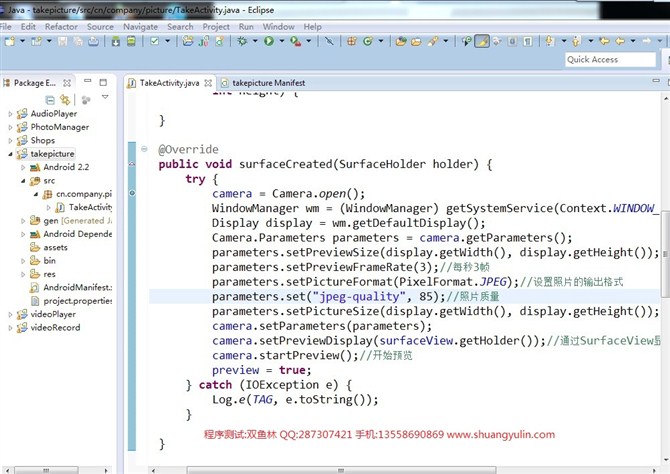This screenshot has width=670, height=474.
Task: Toggle Mark Occurrences highlighter button
Action: tap(482, 41)
